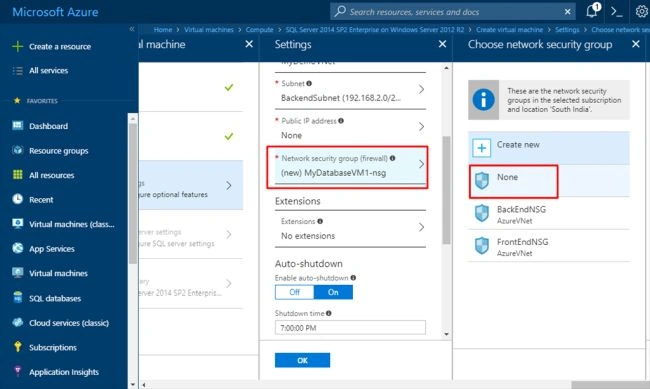The height and width of the screenshot is (389, 650).
Task: Go to Create virtual machine breadcrumb
Action: click(509, 29)
